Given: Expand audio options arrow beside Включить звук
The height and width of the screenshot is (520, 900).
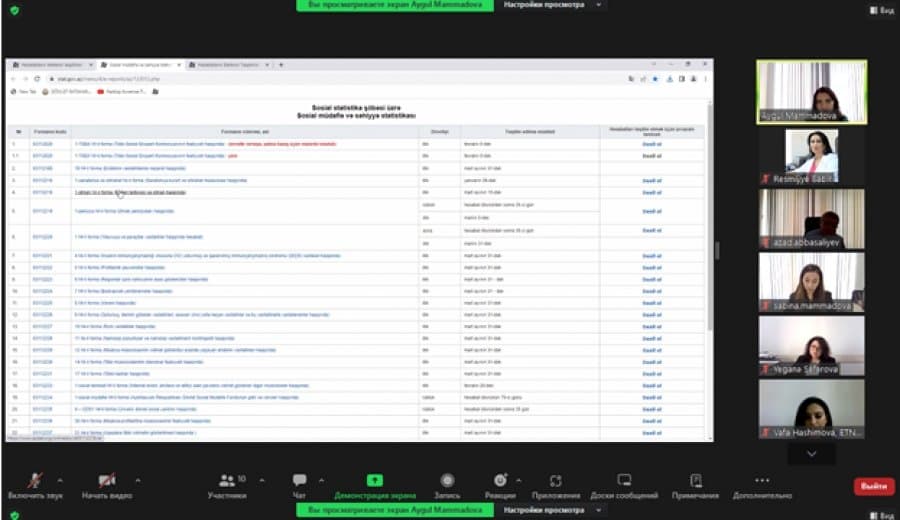Looking at the screenshot, I should click(60, 480).
